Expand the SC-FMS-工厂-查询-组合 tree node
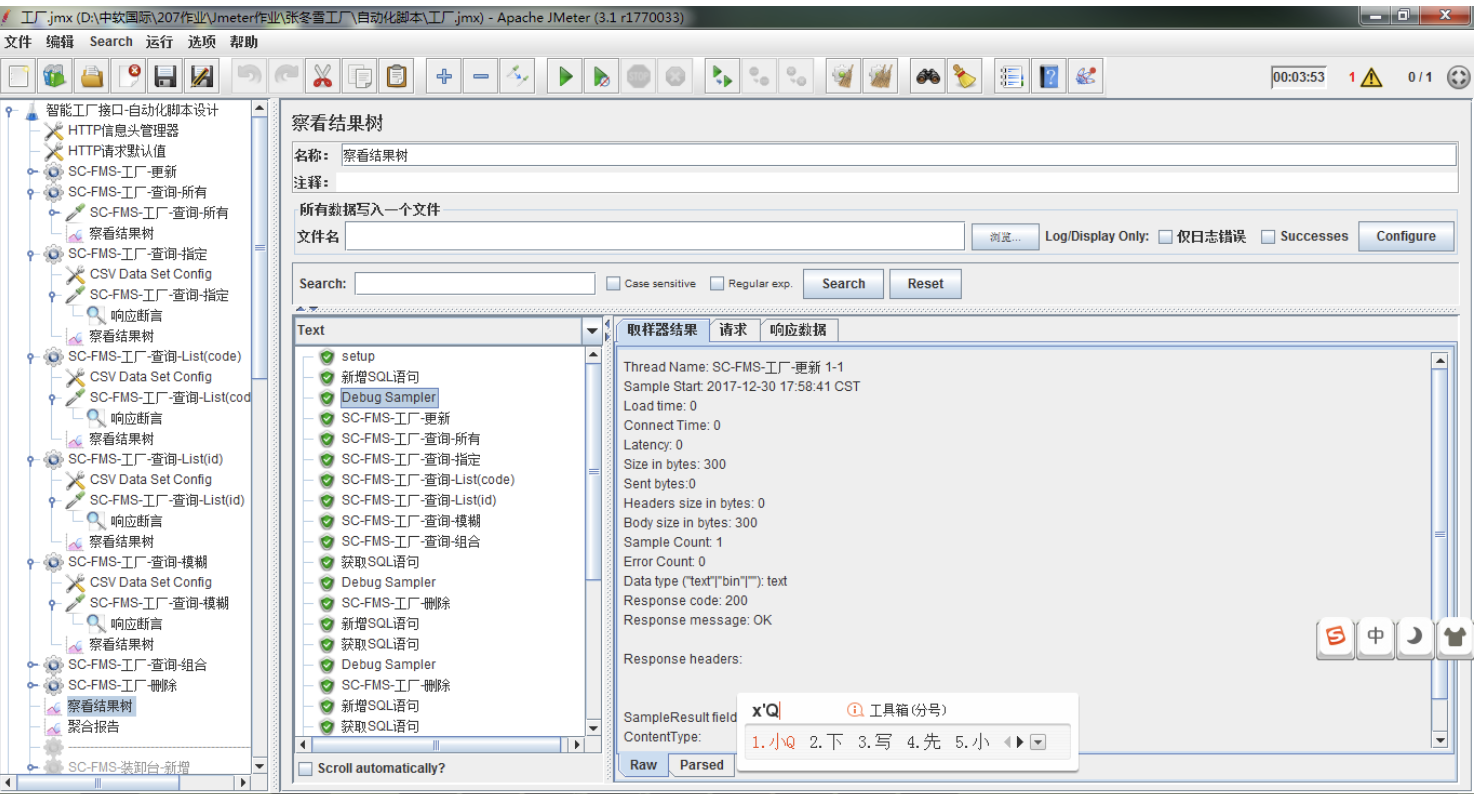Screen dimensions: 1476x794 pyautogui.click(x=32, y=665)
